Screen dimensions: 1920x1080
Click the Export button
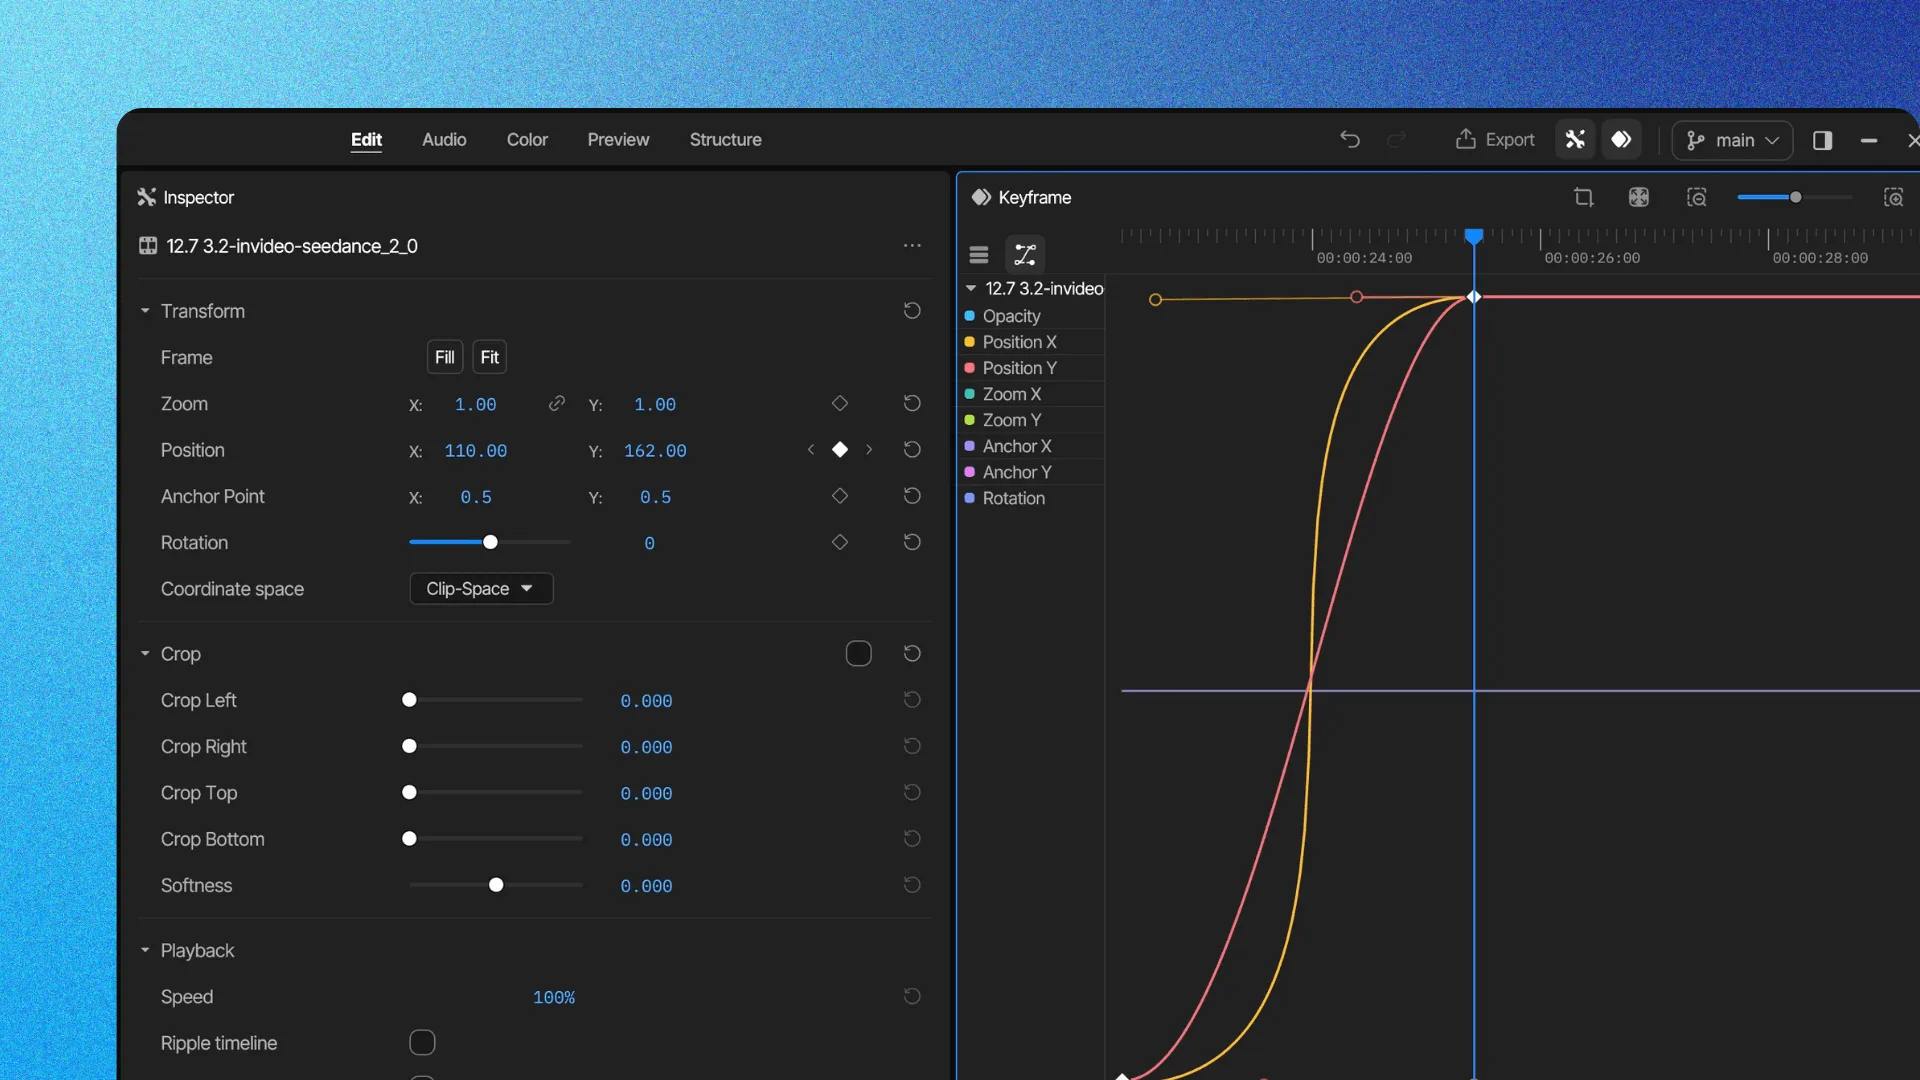click(1495, 140)
